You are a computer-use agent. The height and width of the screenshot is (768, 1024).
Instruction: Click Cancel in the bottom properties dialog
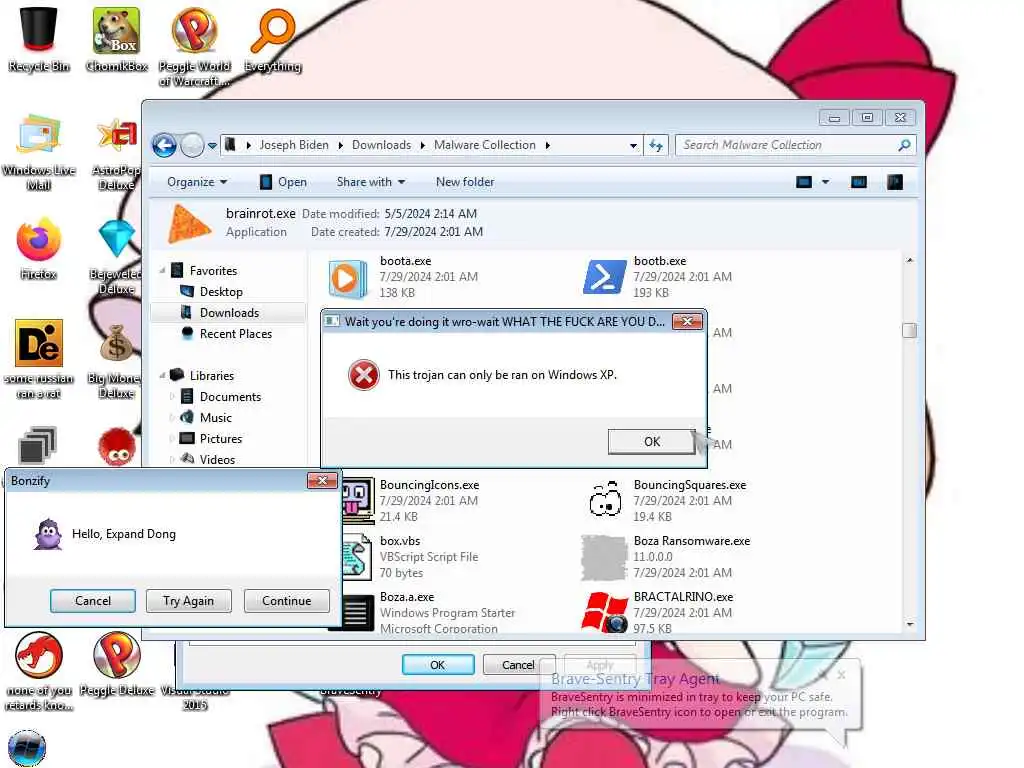tap(519, 665)
